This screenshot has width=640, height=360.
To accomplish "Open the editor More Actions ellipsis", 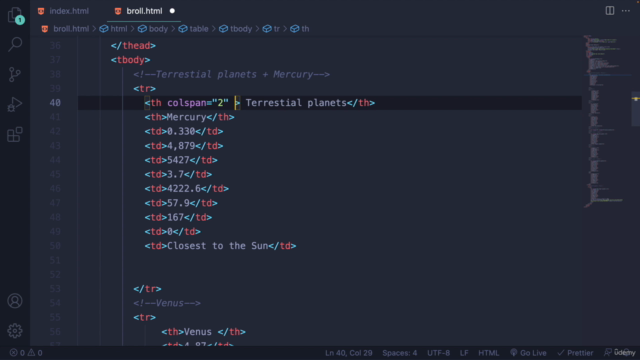I will coord(626,11).
